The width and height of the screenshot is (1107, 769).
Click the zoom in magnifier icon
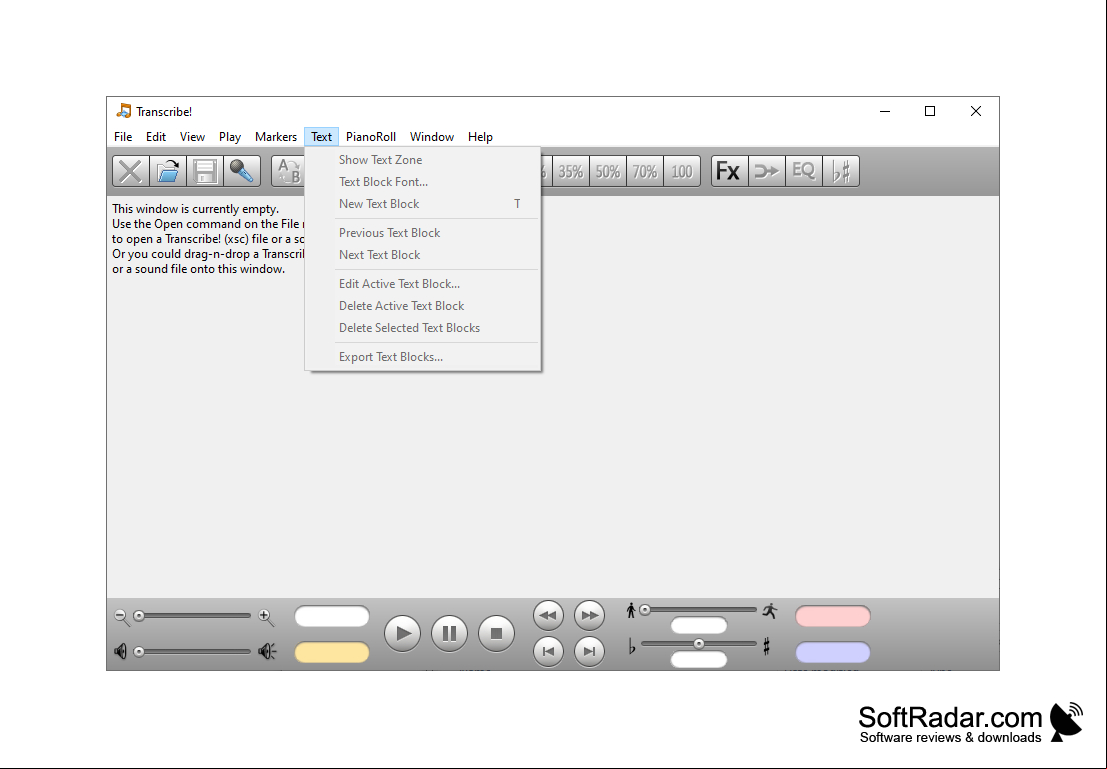tap(265, 617)
